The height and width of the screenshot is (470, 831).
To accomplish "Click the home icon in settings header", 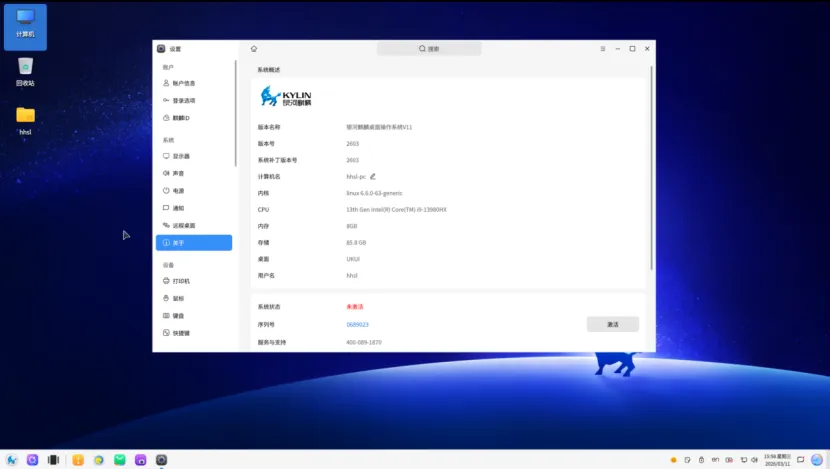I will click(x=254, y=49).
